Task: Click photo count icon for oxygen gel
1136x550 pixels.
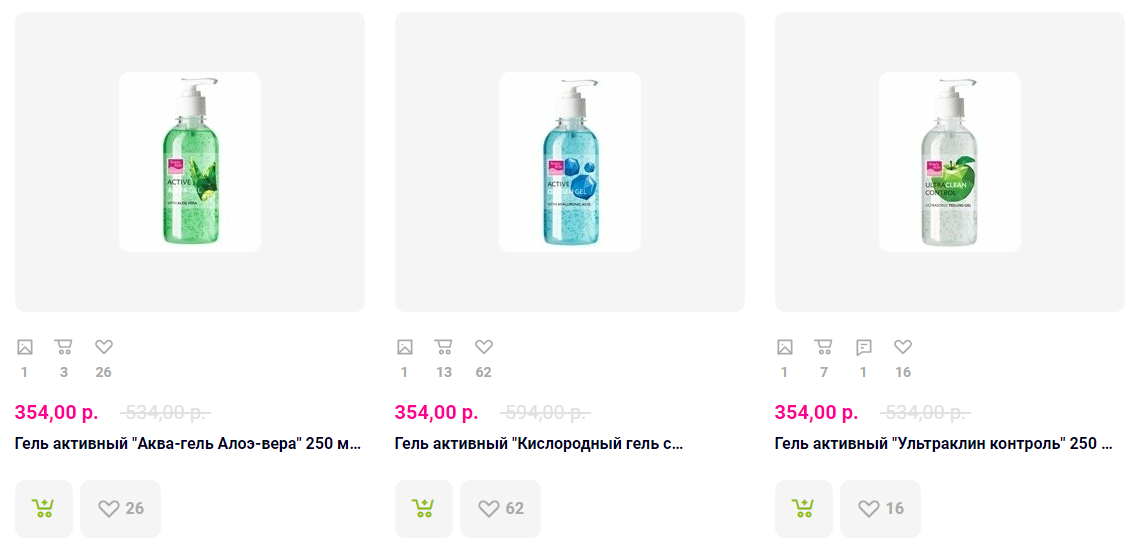Action: (405, 347)
